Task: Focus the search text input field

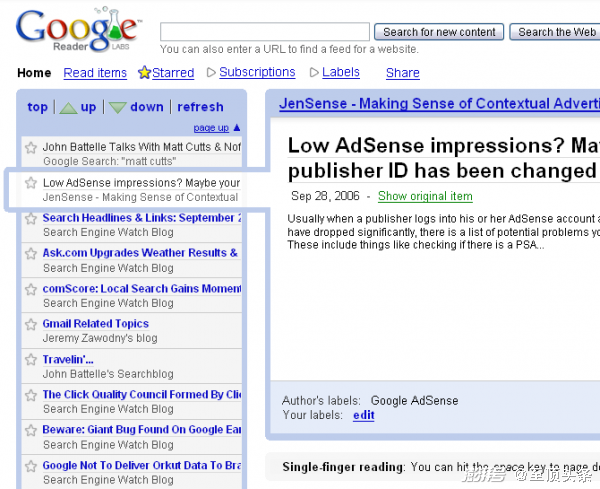Action: coord(265,31)
